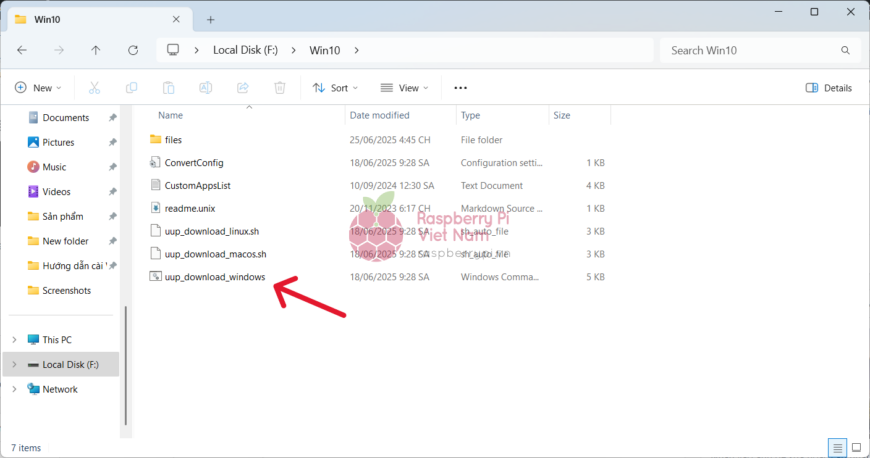This screenshot has width=870, height=458.
Task: Unpin Music from Quick access
Action: tap(113, 167)
